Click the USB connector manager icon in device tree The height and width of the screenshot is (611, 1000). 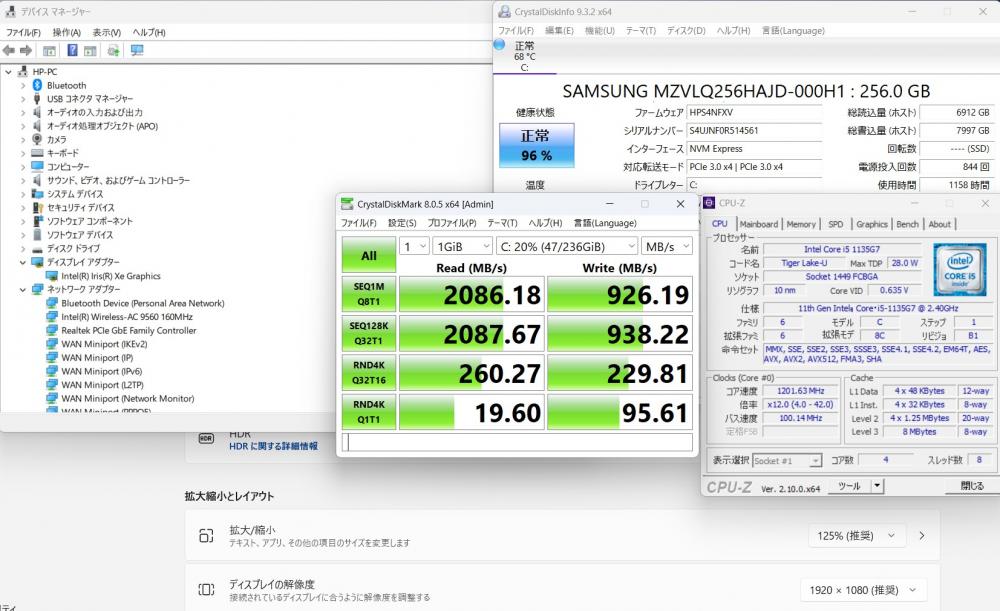pyautogui.click(x=37, y=99)
